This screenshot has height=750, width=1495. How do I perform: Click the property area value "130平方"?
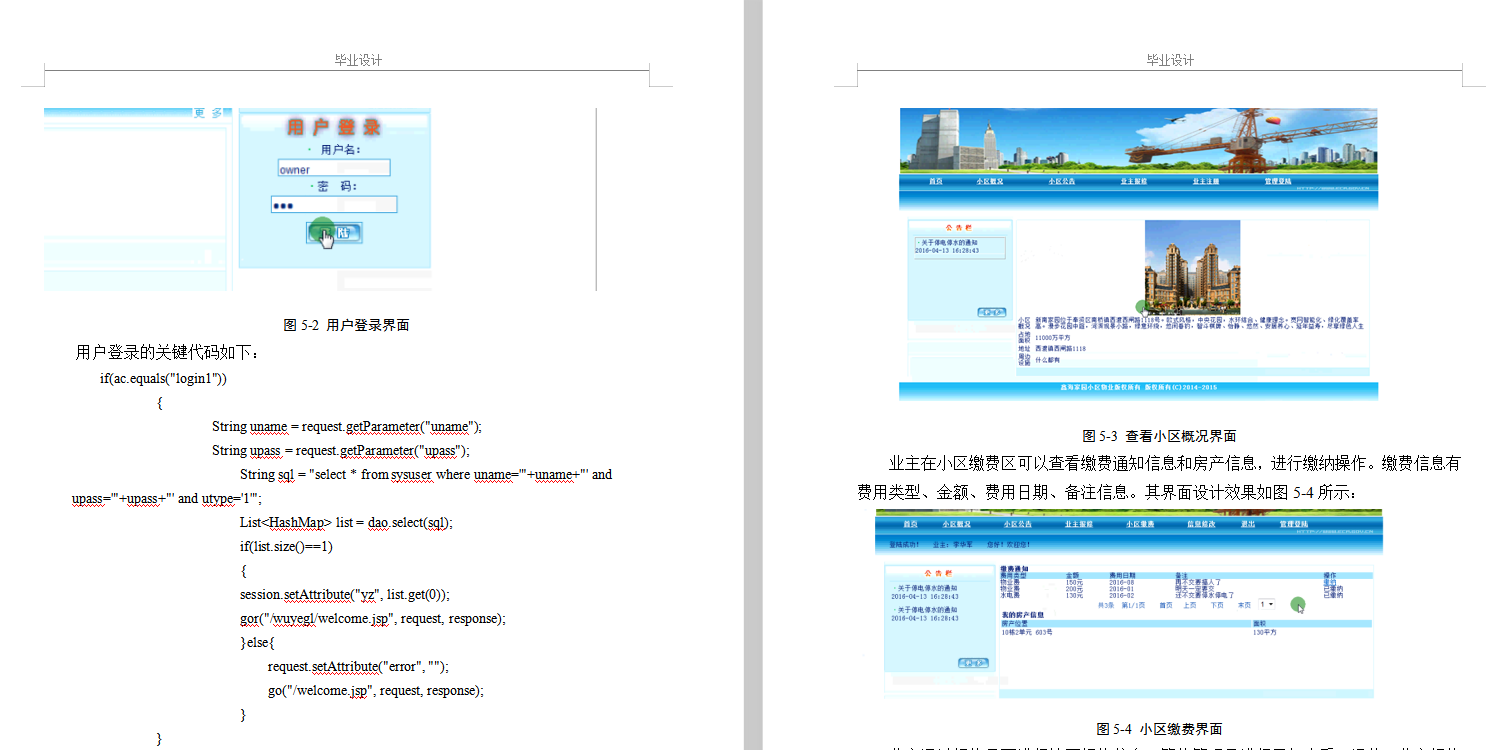click(1265, 632)
